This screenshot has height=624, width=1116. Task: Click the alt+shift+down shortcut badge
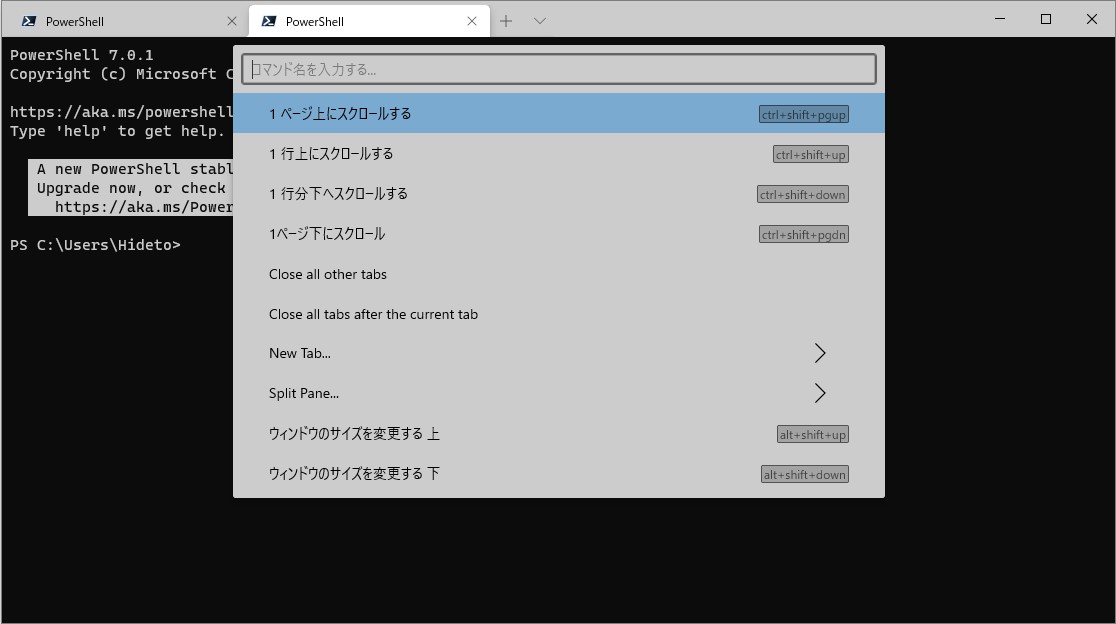(x=804, y=473)
